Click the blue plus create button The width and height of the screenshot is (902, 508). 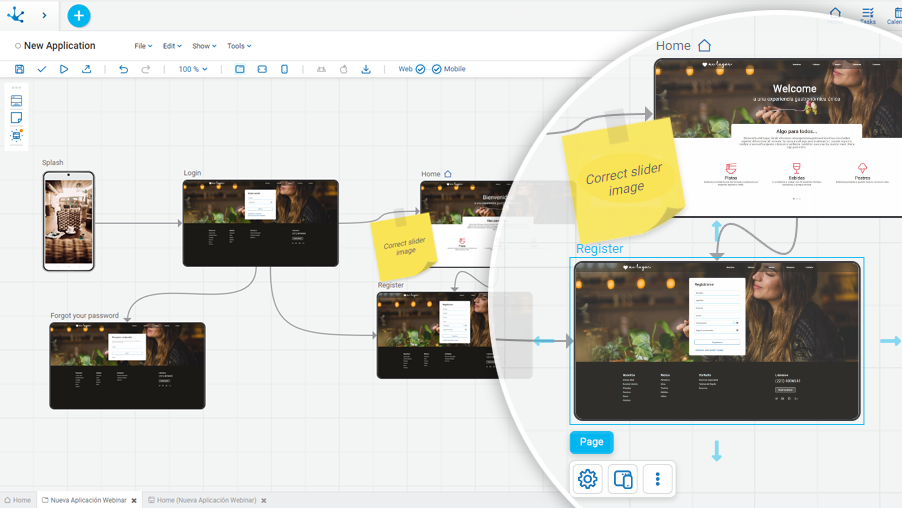(79, 16)
